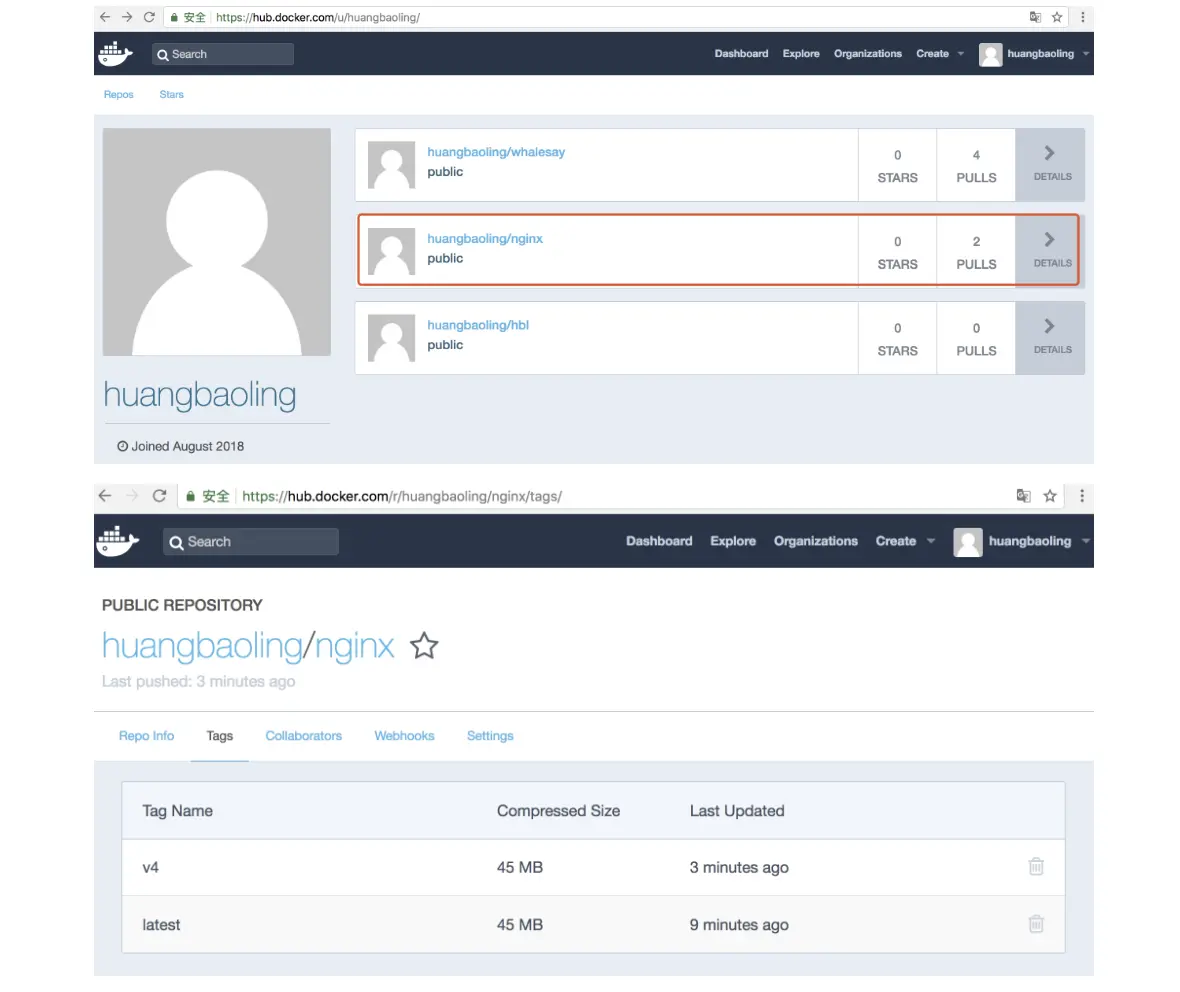
Task: Switch to the Stars tab
Action: click(172, 94)
